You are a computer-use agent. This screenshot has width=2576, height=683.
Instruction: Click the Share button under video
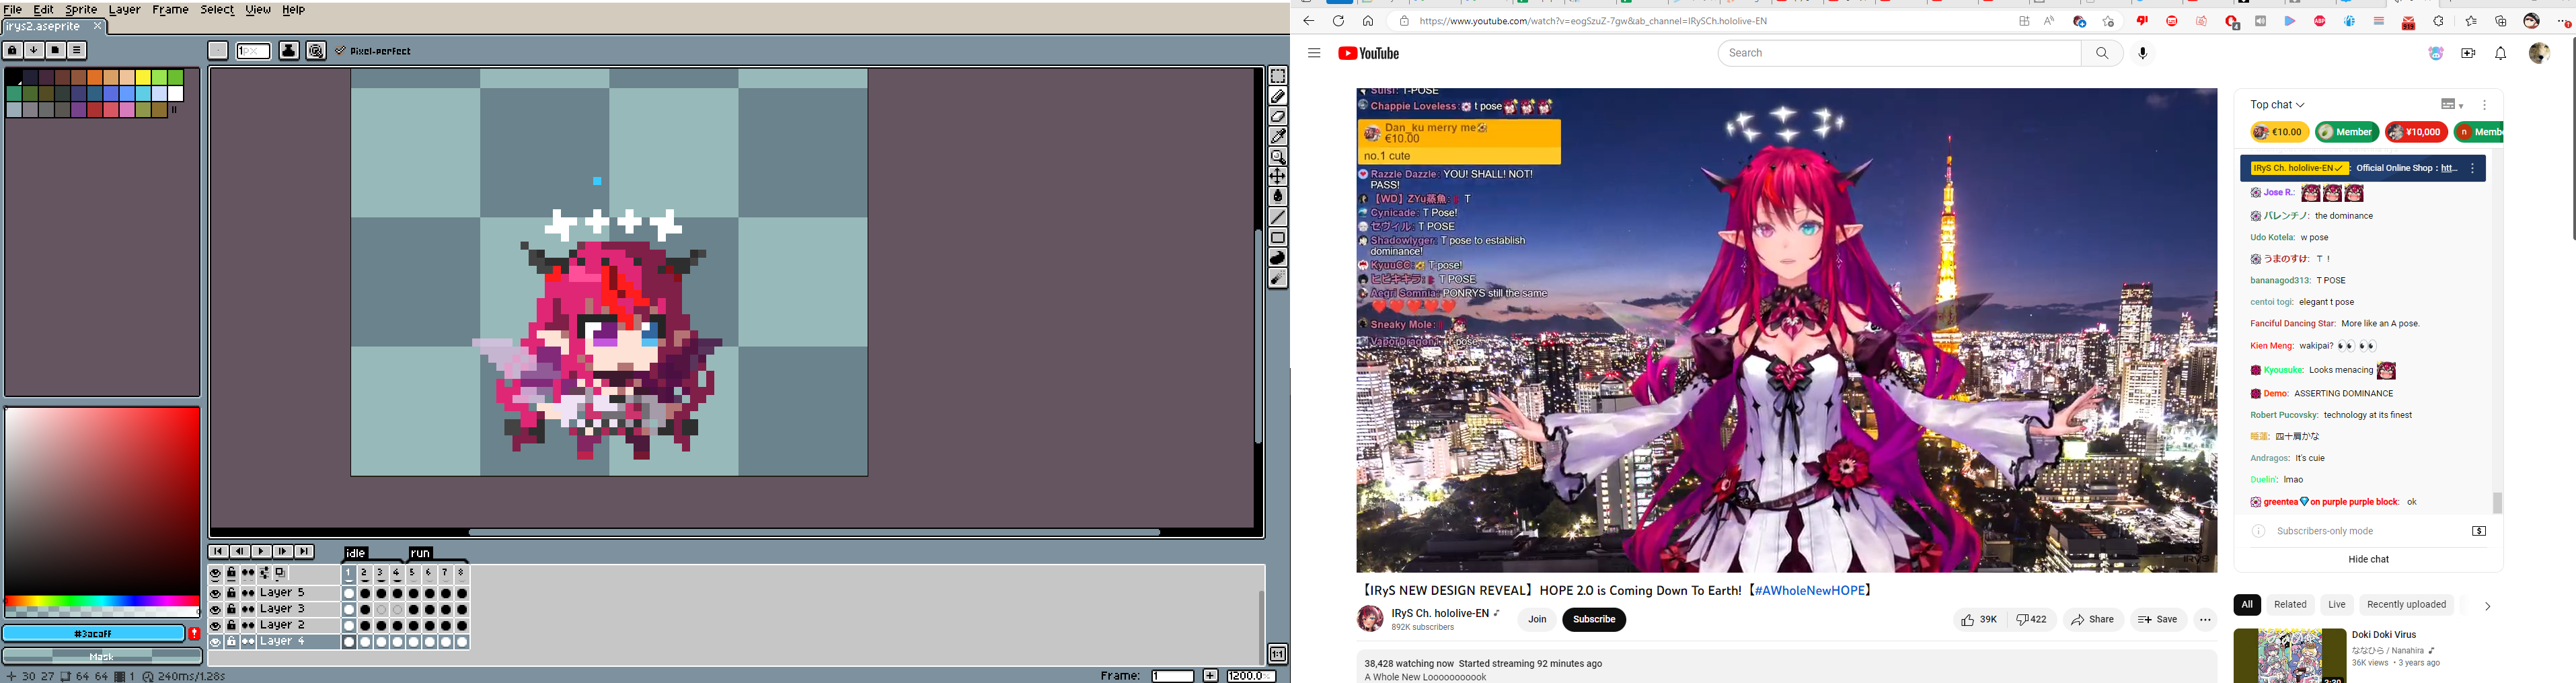(2093, 620)
